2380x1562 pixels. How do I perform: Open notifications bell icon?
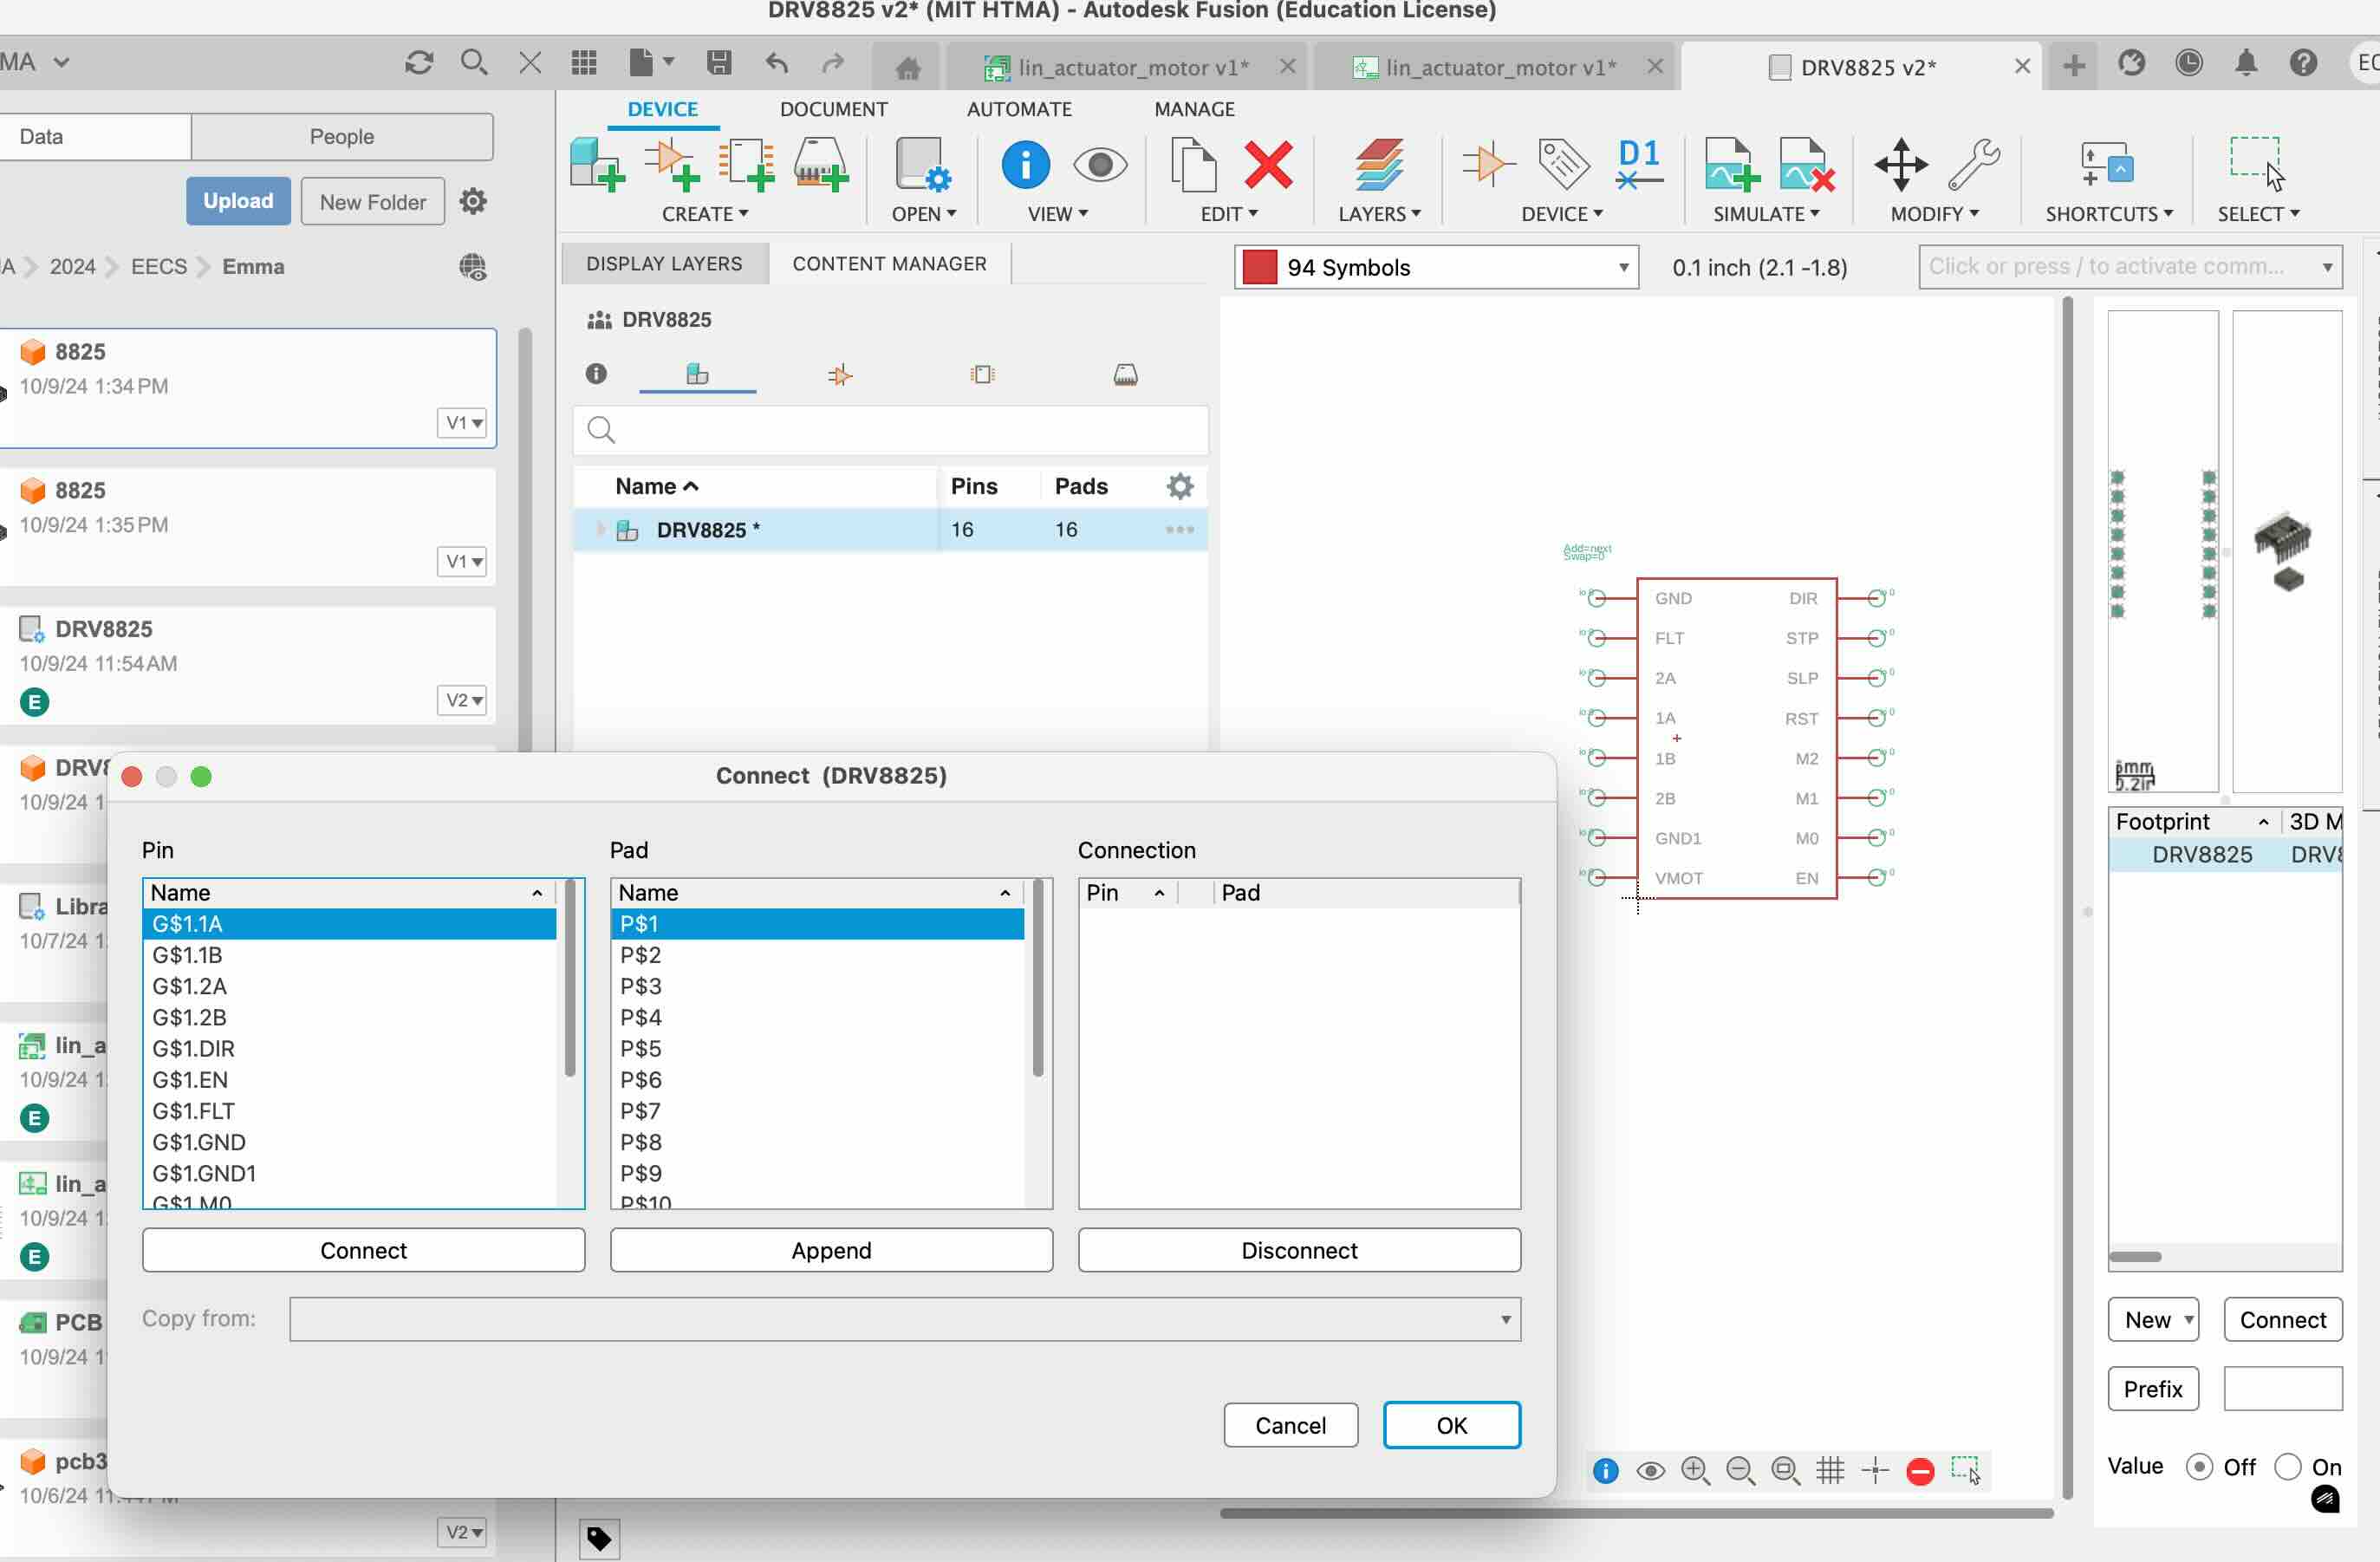click(x=2246, y=63)
